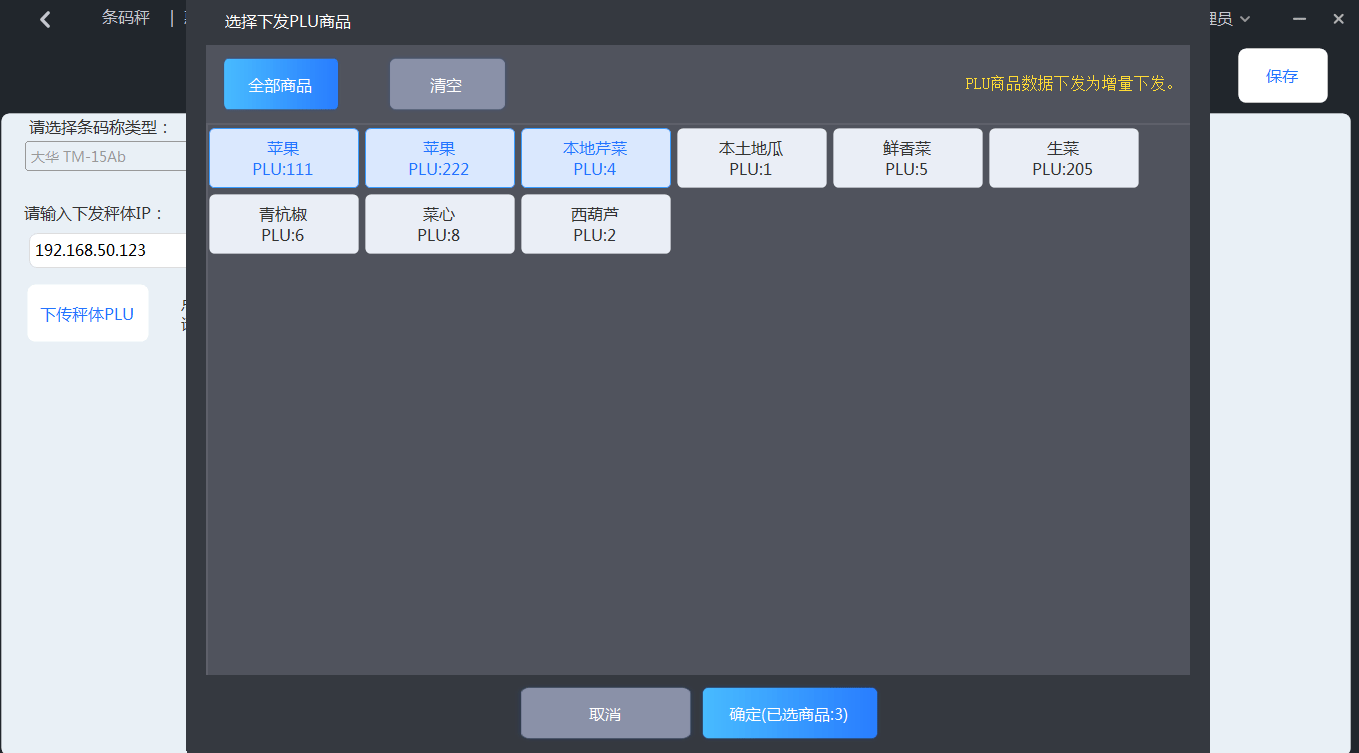Click the dialog title 选择下发PLU商品

point(288,22)
